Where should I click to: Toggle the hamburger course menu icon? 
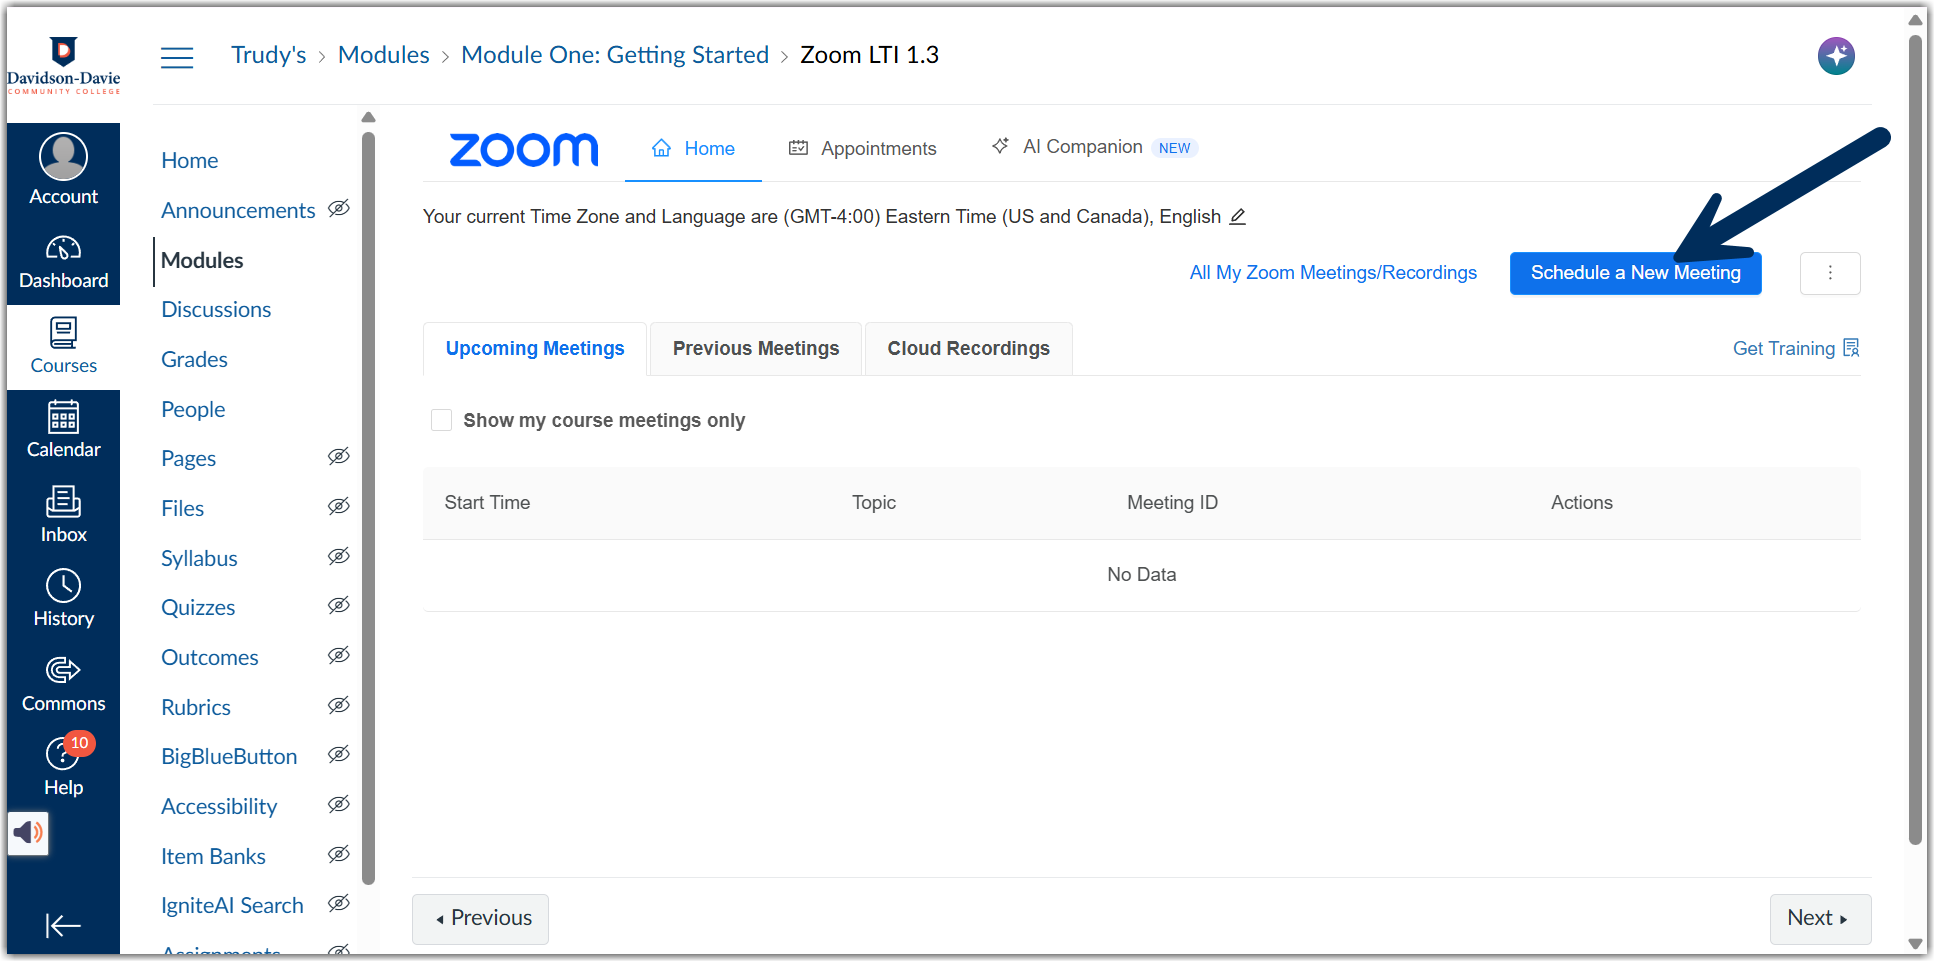click(177, 57)
